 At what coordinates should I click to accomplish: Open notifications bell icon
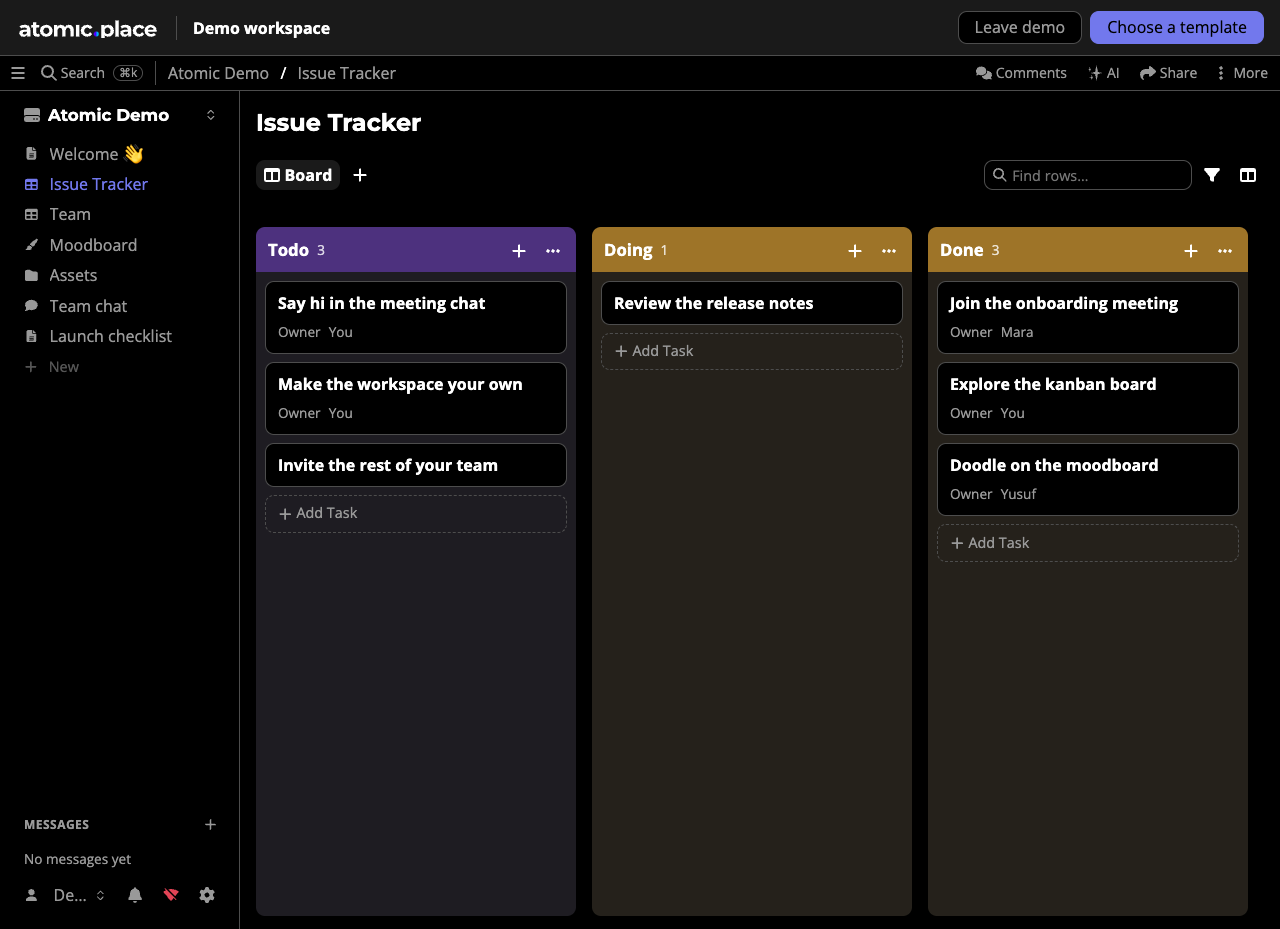point(135,895)
